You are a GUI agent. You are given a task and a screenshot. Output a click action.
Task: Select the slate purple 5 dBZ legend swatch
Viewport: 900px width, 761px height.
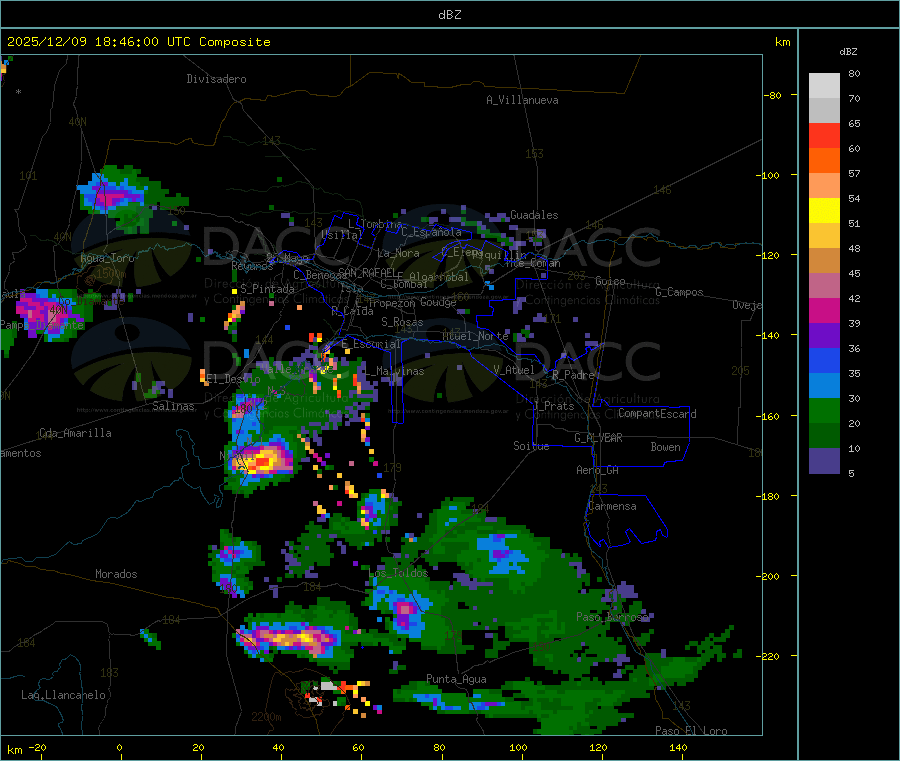tap(824, 461)
